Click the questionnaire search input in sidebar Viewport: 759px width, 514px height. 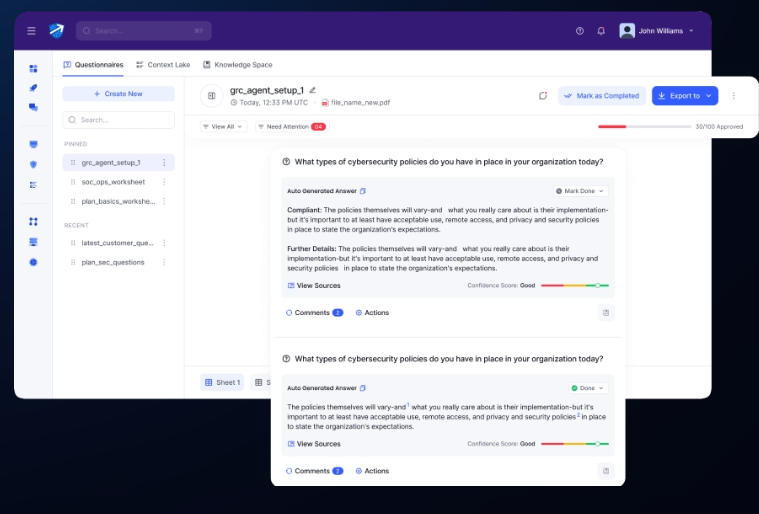pos(118,120)
